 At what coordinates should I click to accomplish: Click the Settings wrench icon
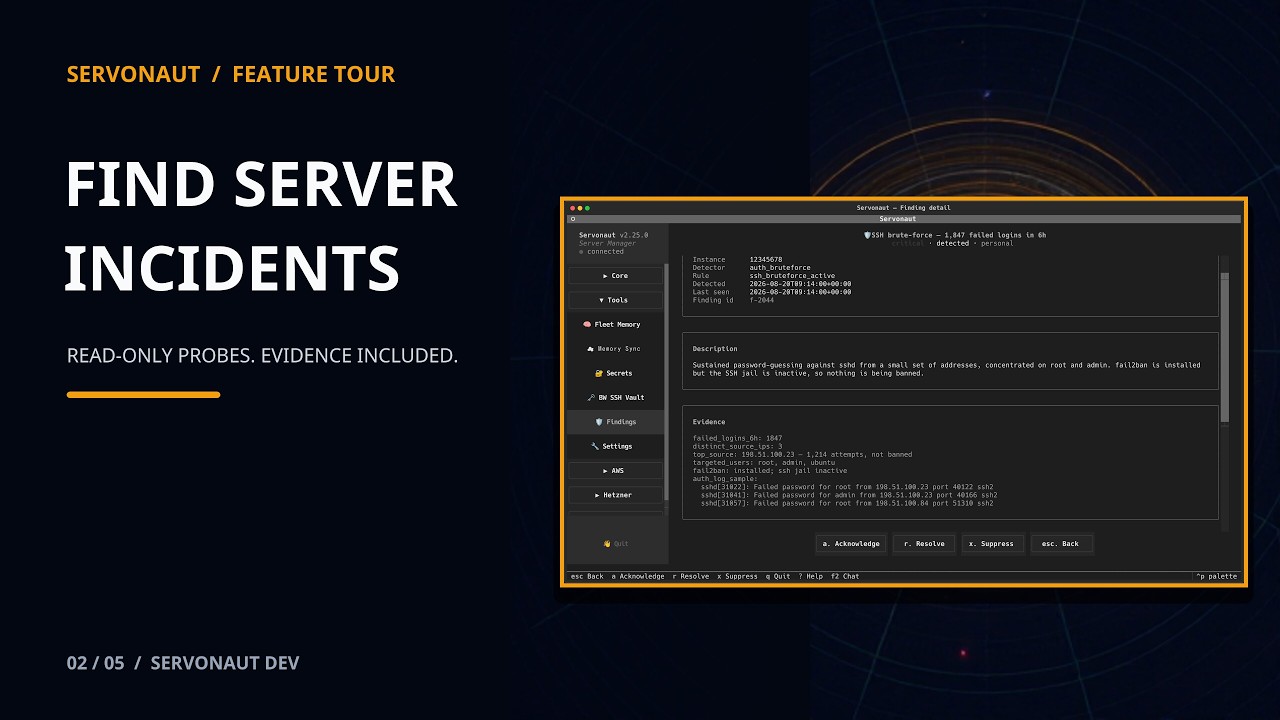(595, 446)
